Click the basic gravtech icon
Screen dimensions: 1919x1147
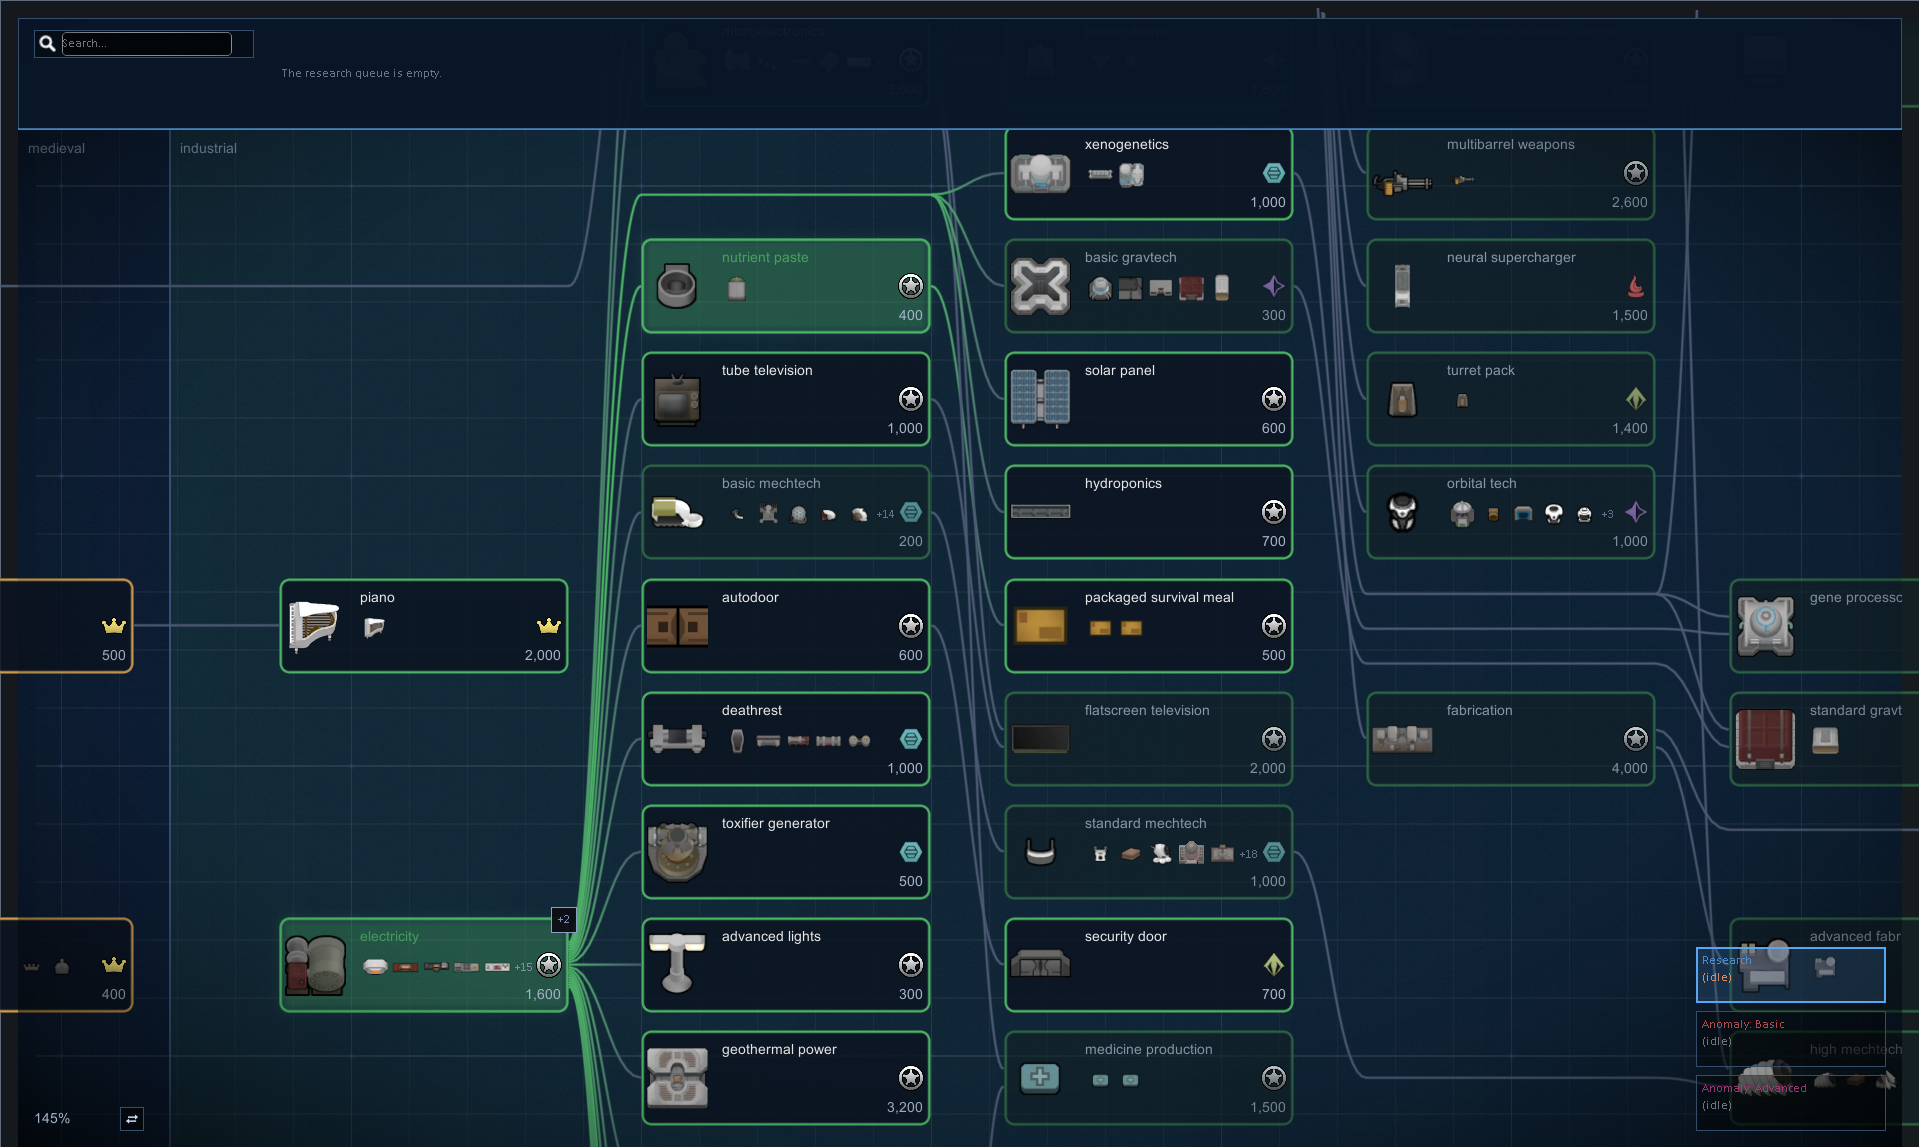tap(1040, 287)
